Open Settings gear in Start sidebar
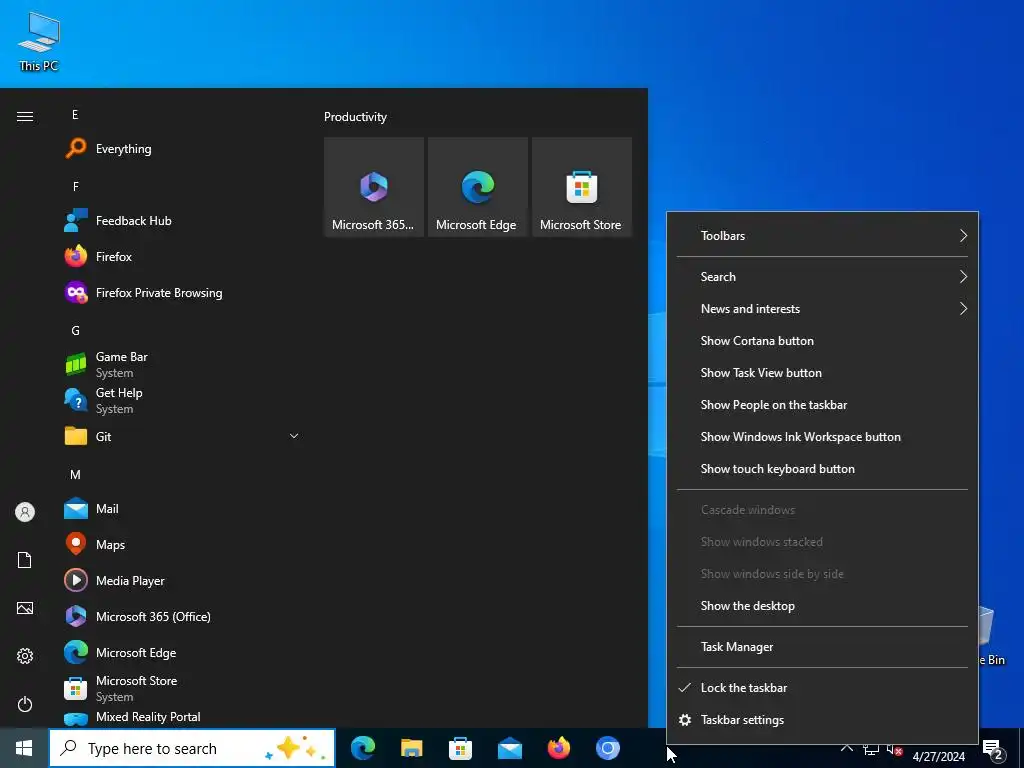Screen dimensions: 1024x768 (25, 656)
